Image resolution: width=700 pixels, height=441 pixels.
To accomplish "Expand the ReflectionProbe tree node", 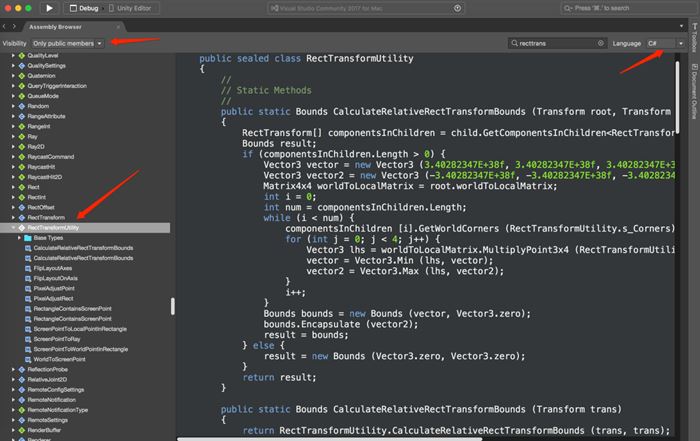I will click(x=12, y=369).
